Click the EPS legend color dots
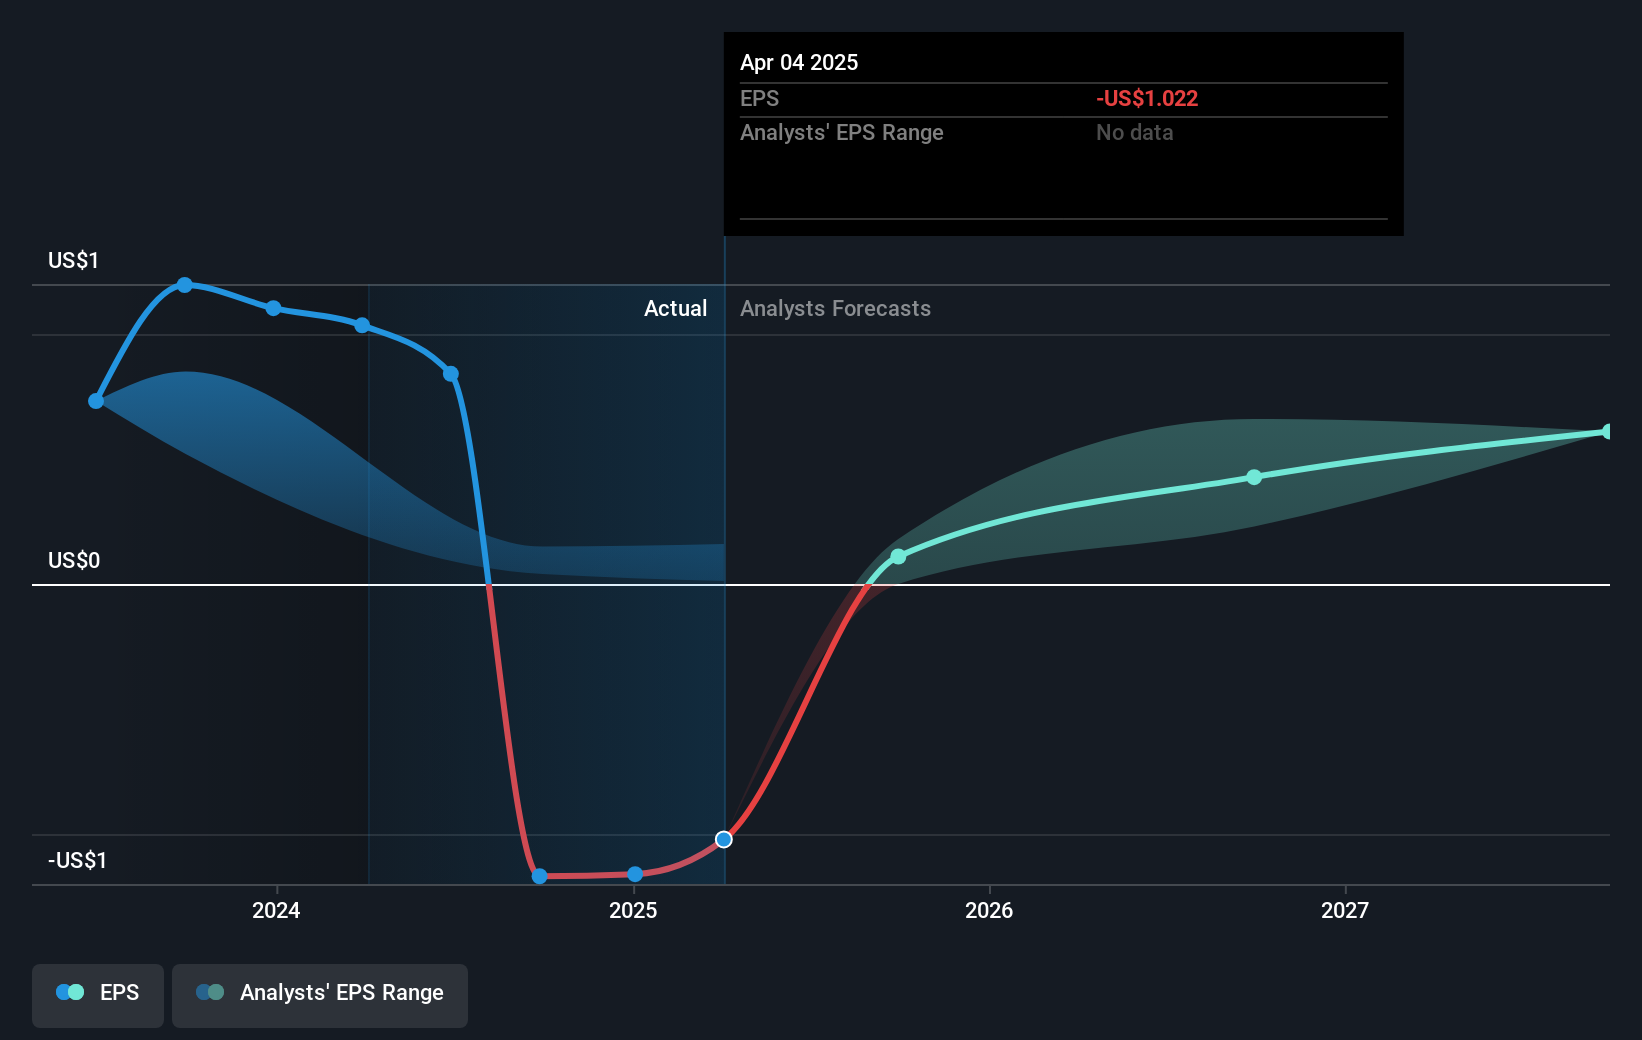This screenshot has height=1040, width=1642. pyautogui.click(x=70, y=992)
